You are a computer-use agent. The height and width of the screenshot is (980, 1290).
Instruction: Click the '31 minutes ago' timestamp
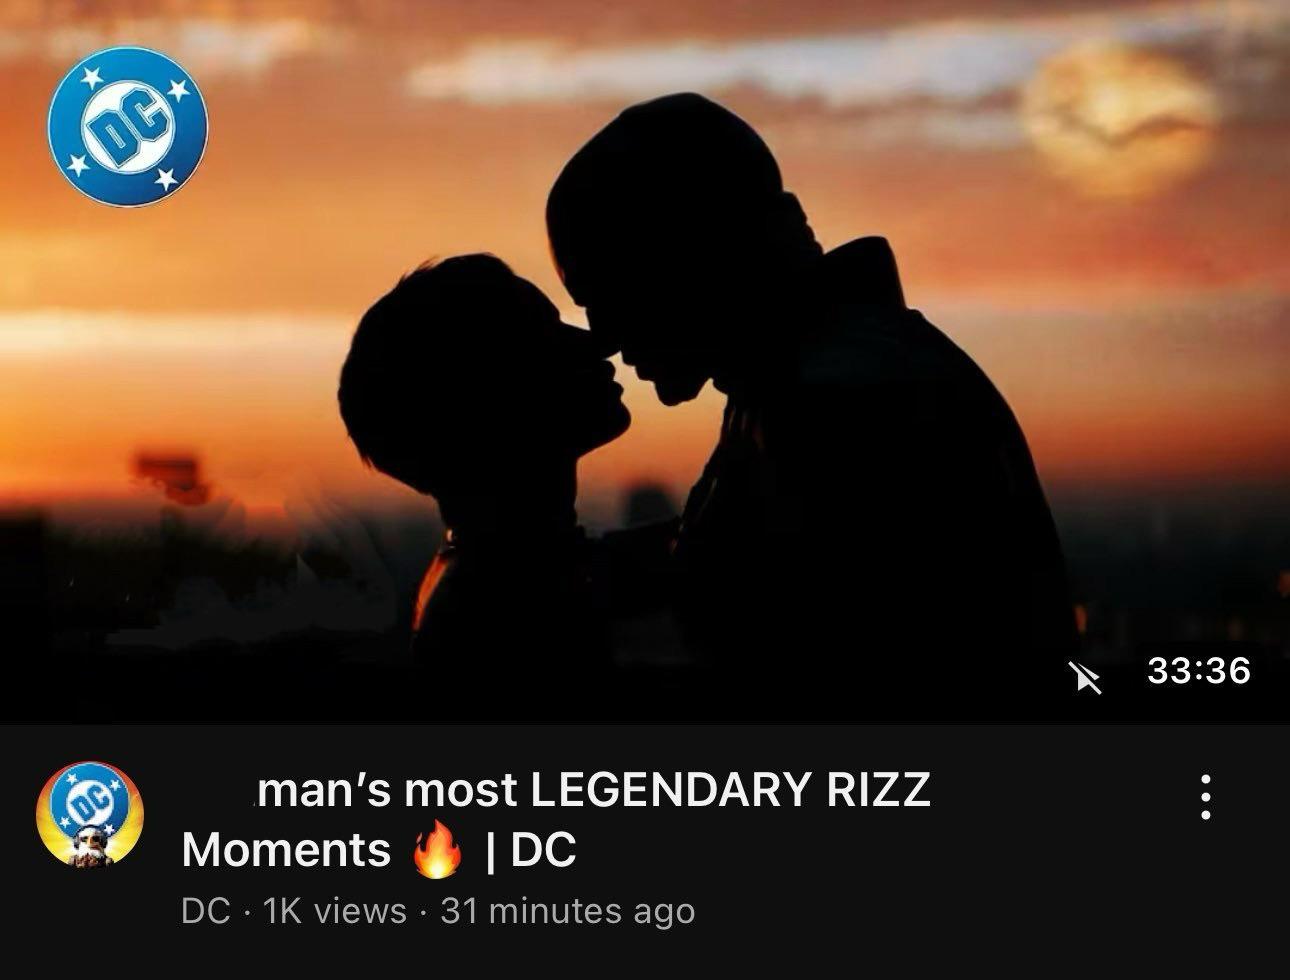tap(567, 911)
